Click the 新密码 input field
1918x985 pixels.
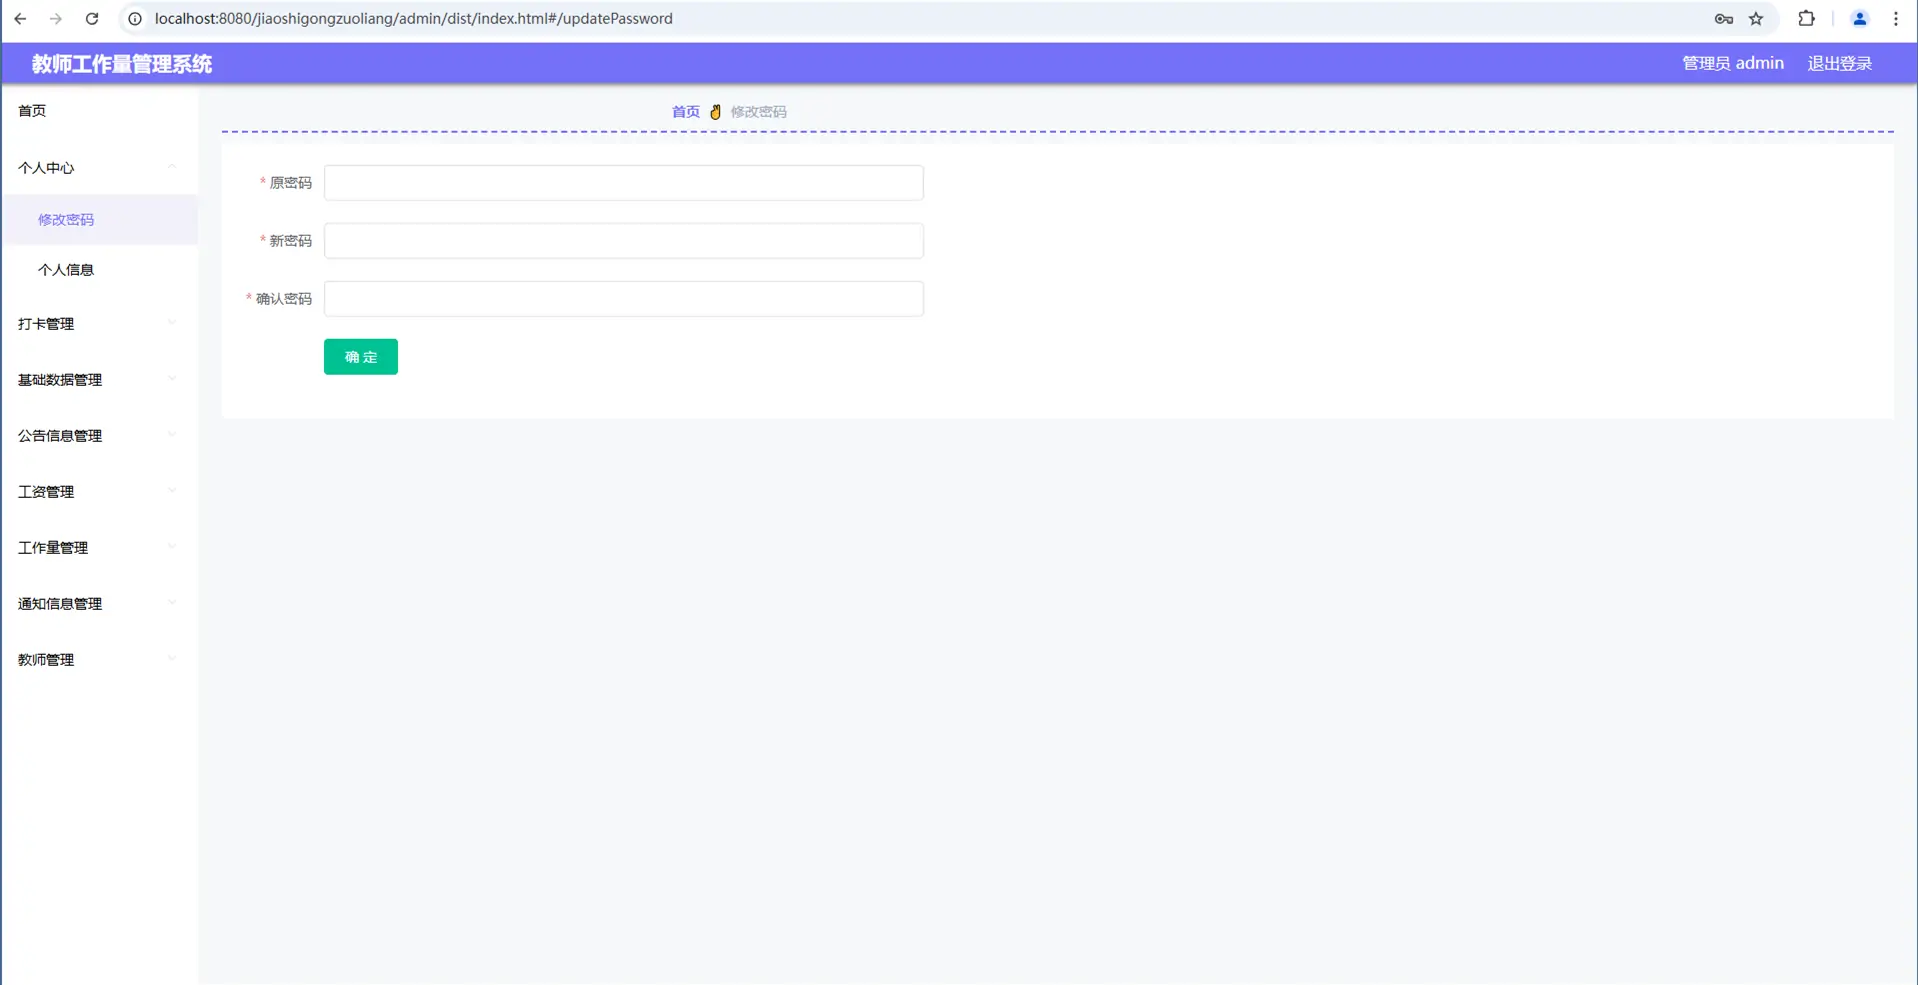pos(624,241)
